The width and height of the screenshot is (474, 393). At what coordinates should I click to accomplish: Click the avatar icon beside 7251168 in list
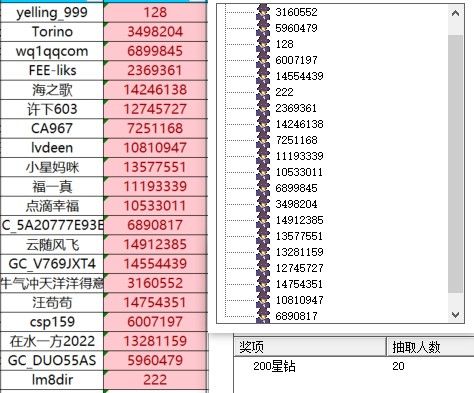click(x=263, y=140)
